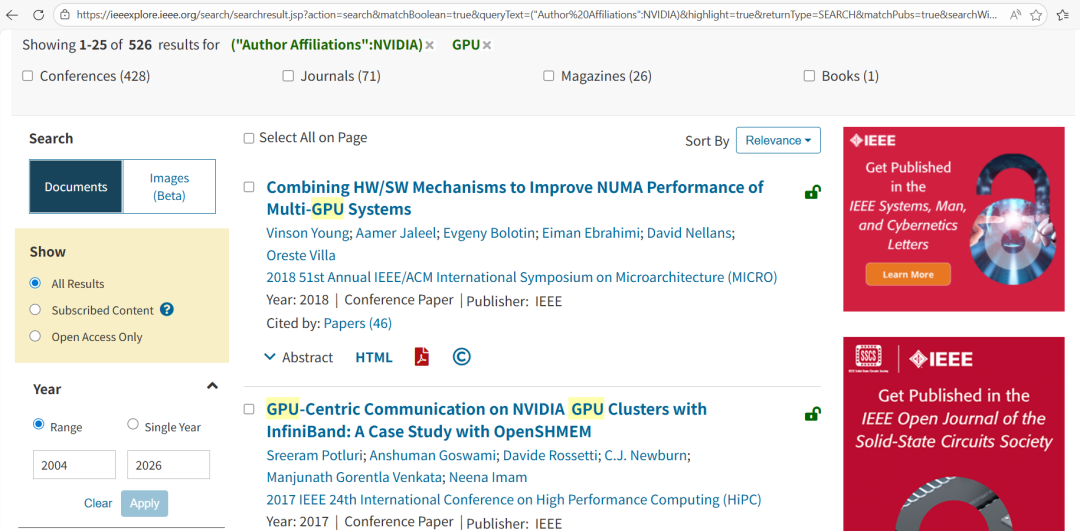Open 2018 MICRO symposium link

[x=521, y=278]
